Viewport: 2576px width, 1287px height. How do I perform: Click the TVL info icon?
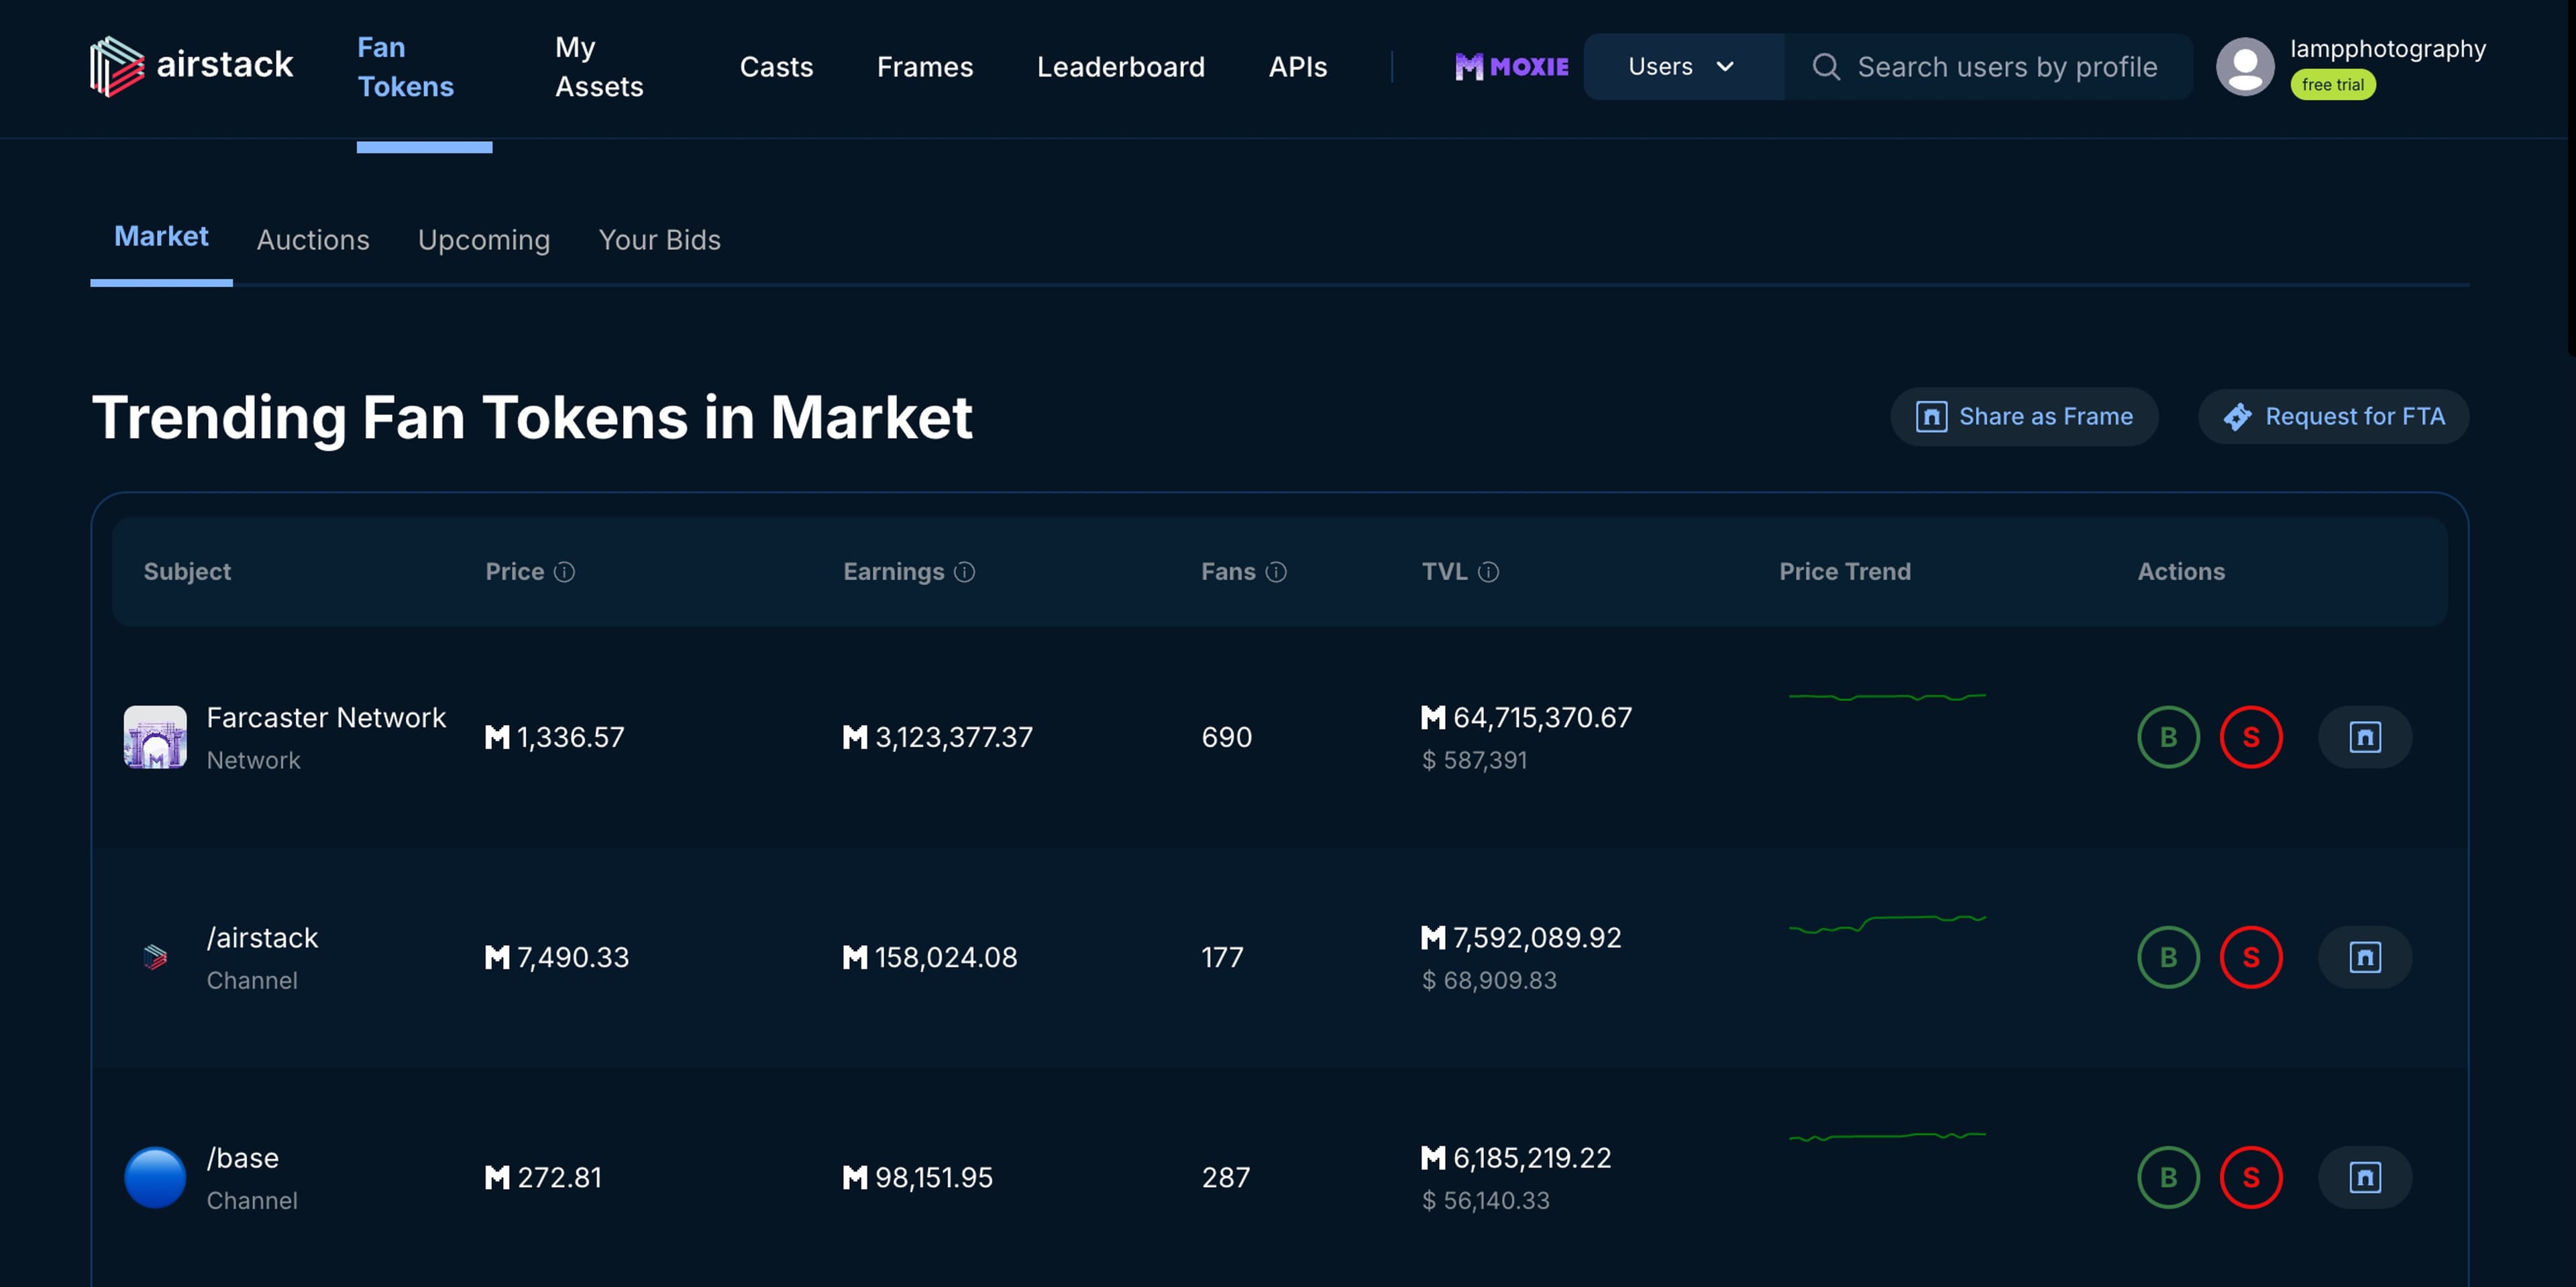1488,571
